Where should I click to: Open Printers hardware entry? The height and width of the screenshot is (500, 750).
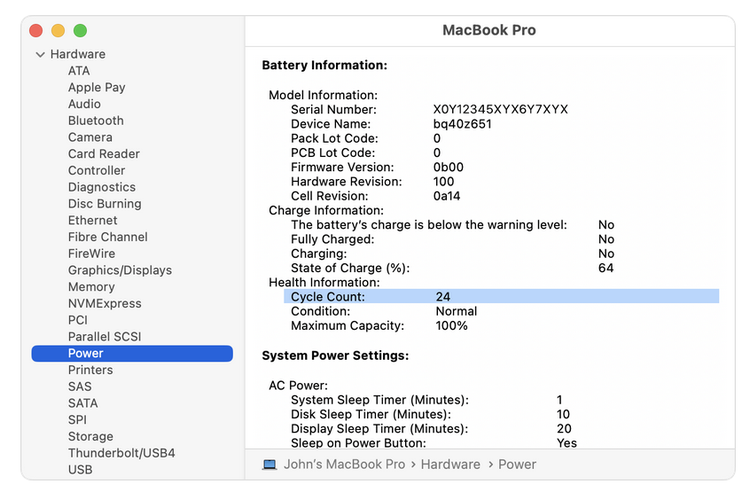90,370
